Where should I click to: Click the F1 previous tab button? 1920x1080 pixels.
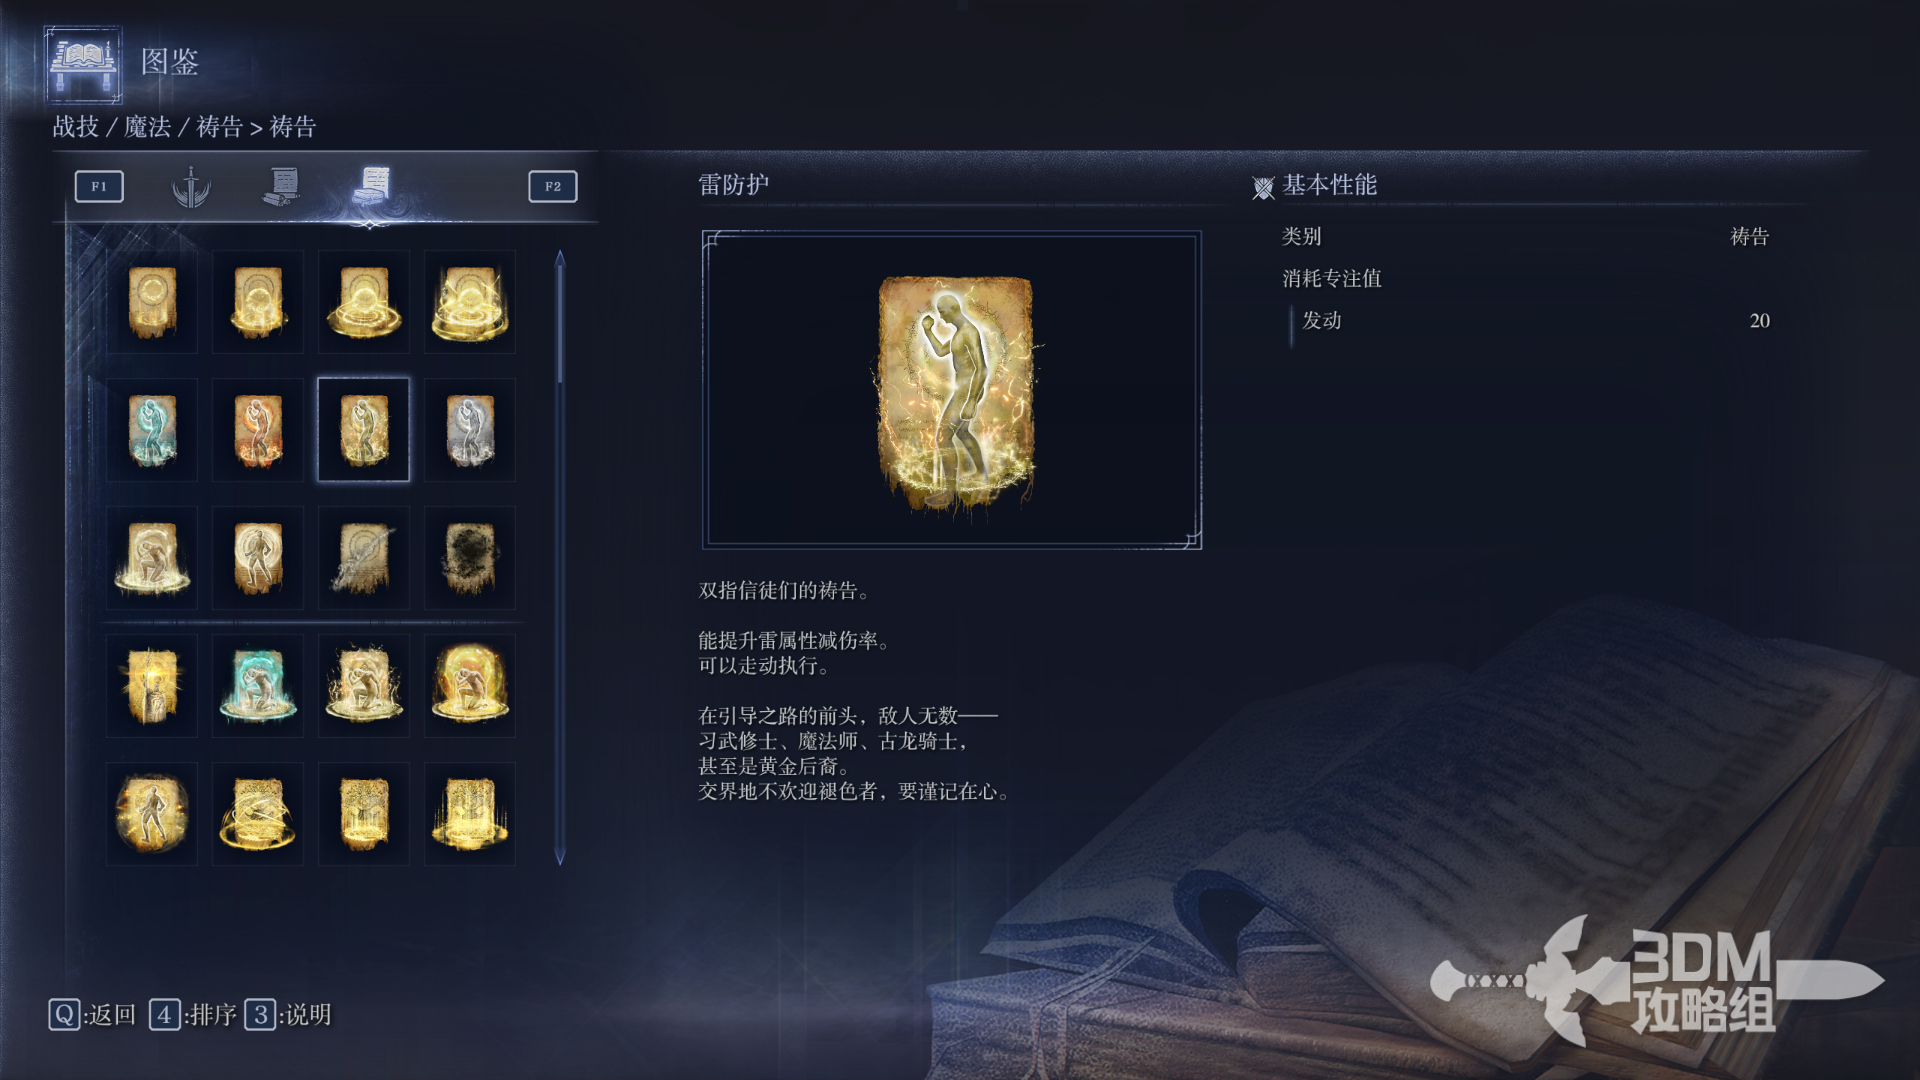99,187
